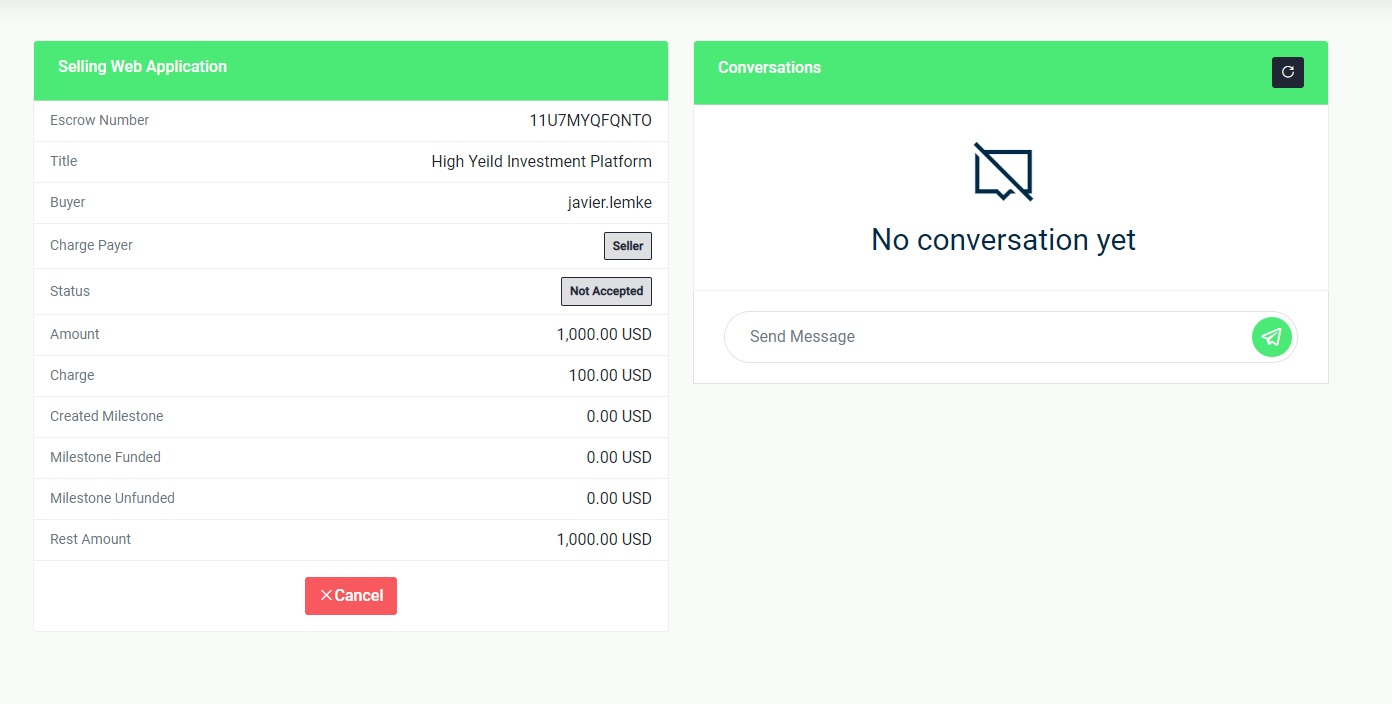The image size is (1392, 704).
Task: Select escrow number 11U7MYQFQNTO
Action: pyautogui.click(x=590, y=121)
